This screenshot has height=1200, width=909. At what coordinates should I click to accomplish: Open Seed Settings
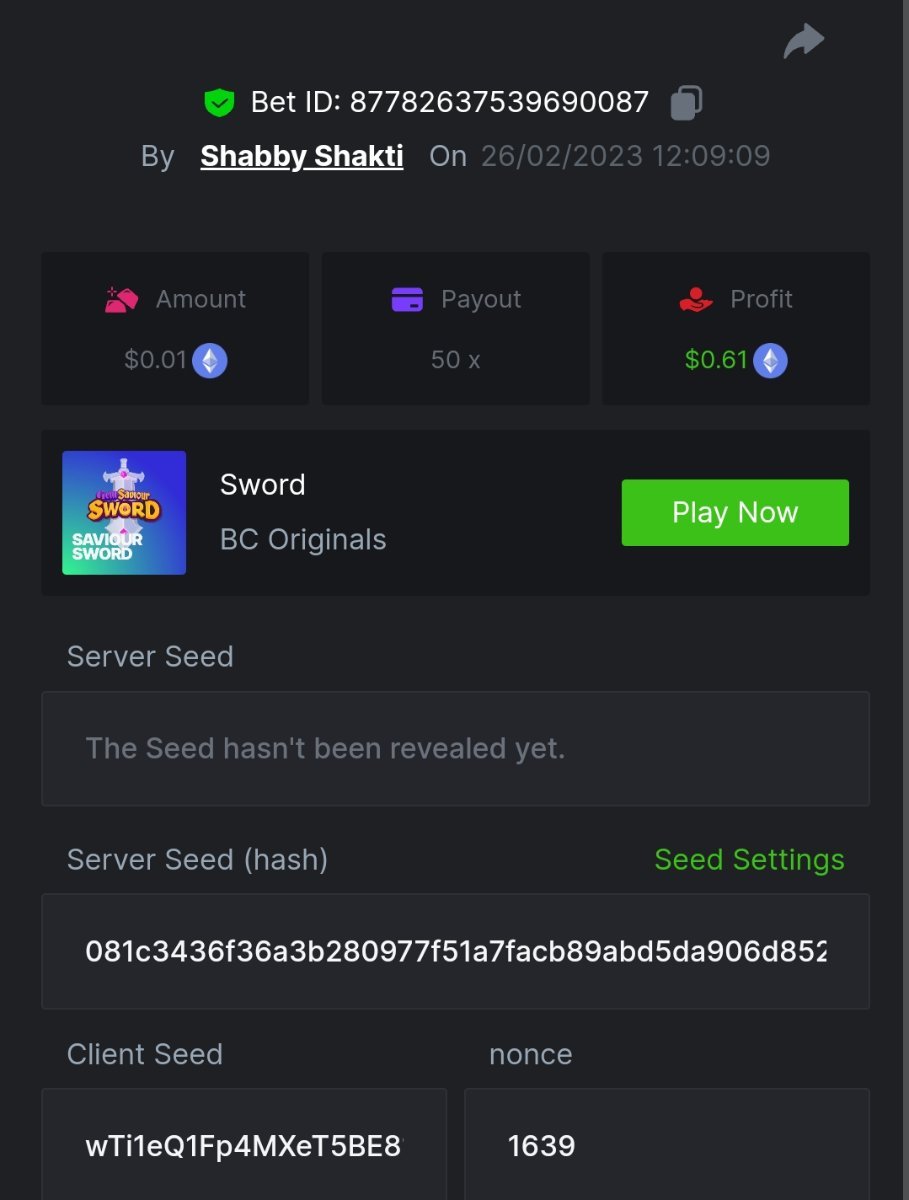pyautogui.click(x=749, y=860)
